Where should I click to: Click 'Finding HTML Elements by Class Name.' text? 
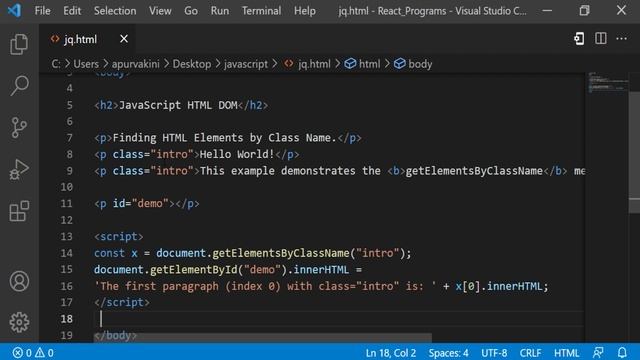pos(224,138)
